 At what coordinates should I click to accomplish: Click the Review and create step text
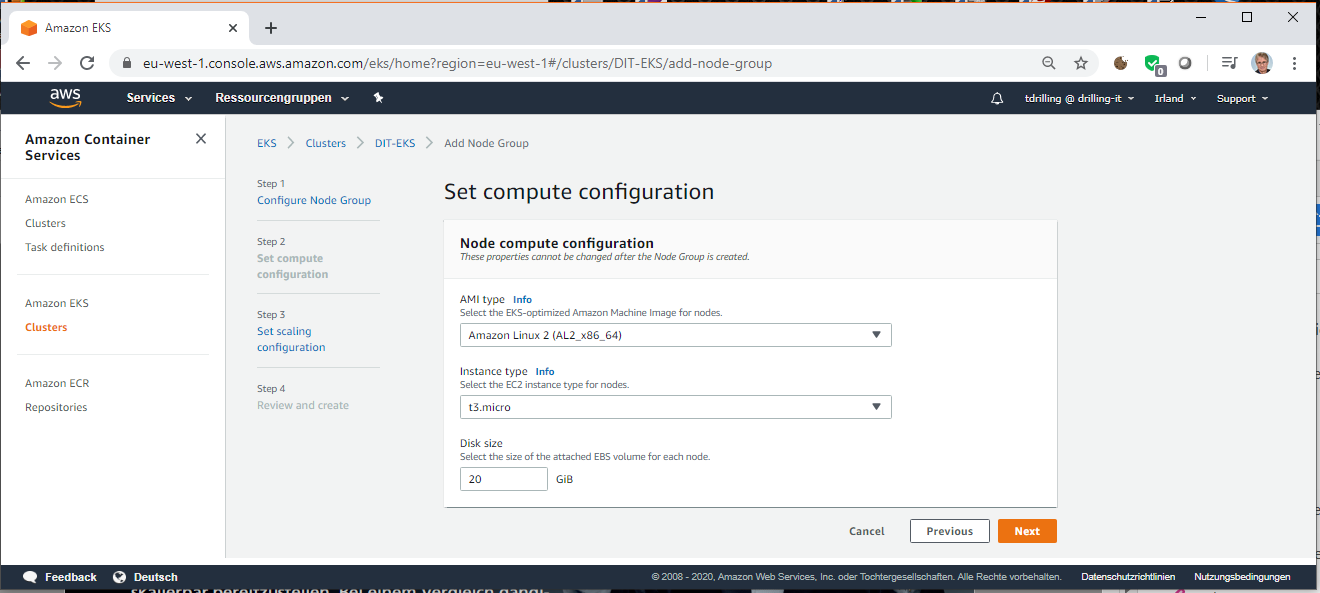303,405
